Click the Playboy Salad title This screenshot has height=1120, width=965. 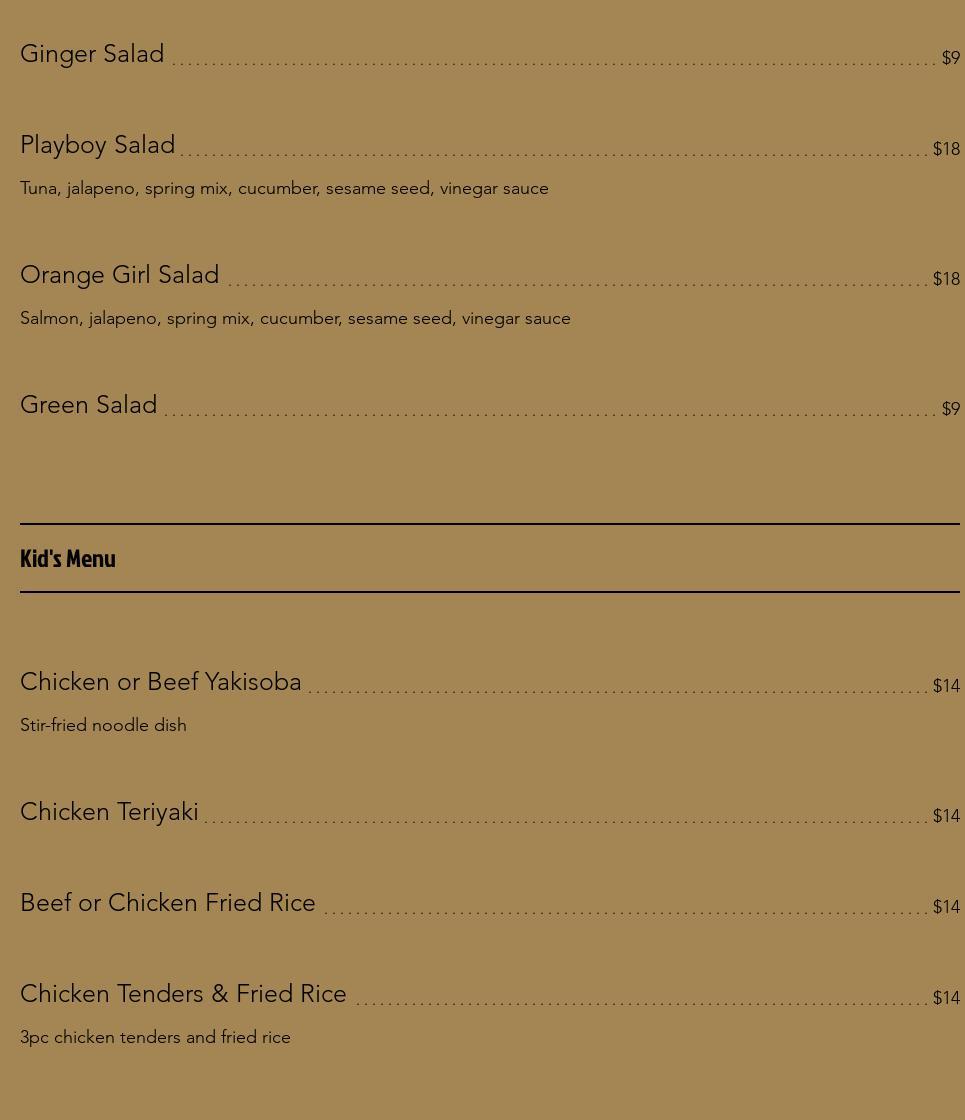click(x=97, y=145)
